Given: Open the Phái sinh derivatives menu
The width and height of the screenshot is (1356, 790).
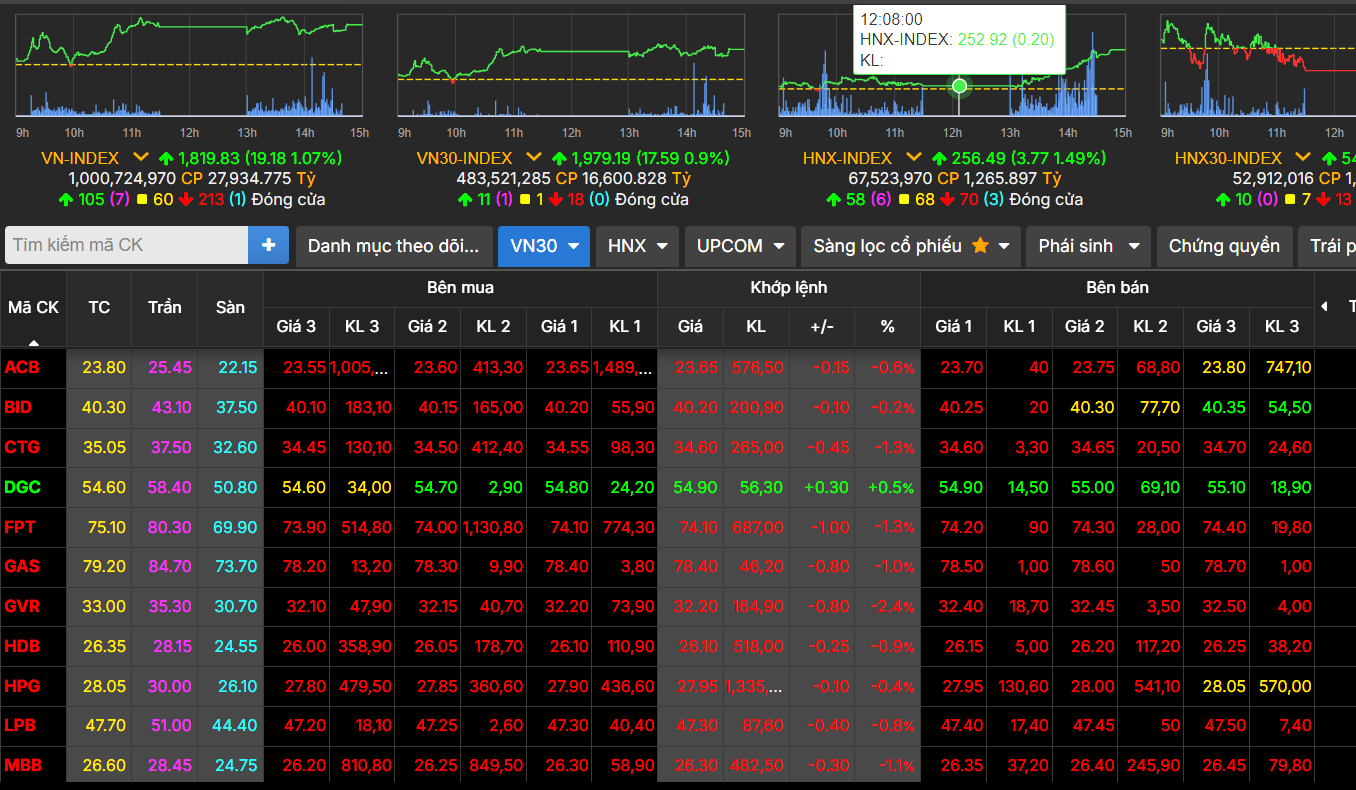Looking at the screenshot, I should pyautogui.click(x=1087, y=246).
